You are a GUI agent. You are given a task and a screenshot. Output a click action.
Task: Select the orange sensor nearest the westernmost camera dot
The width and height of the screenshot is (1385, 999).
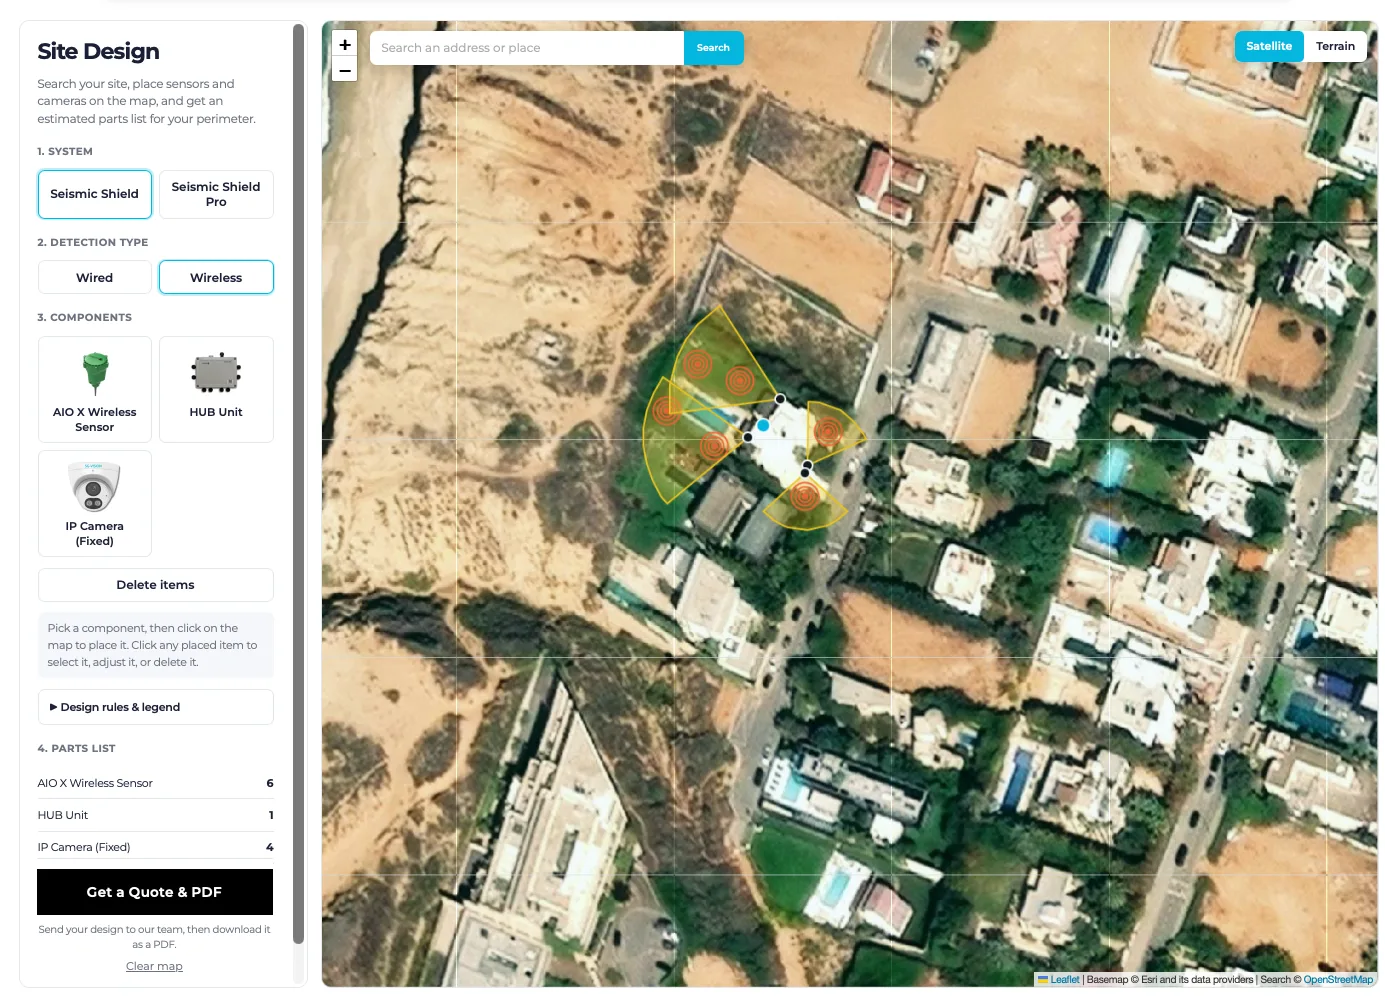pos(713,446)
